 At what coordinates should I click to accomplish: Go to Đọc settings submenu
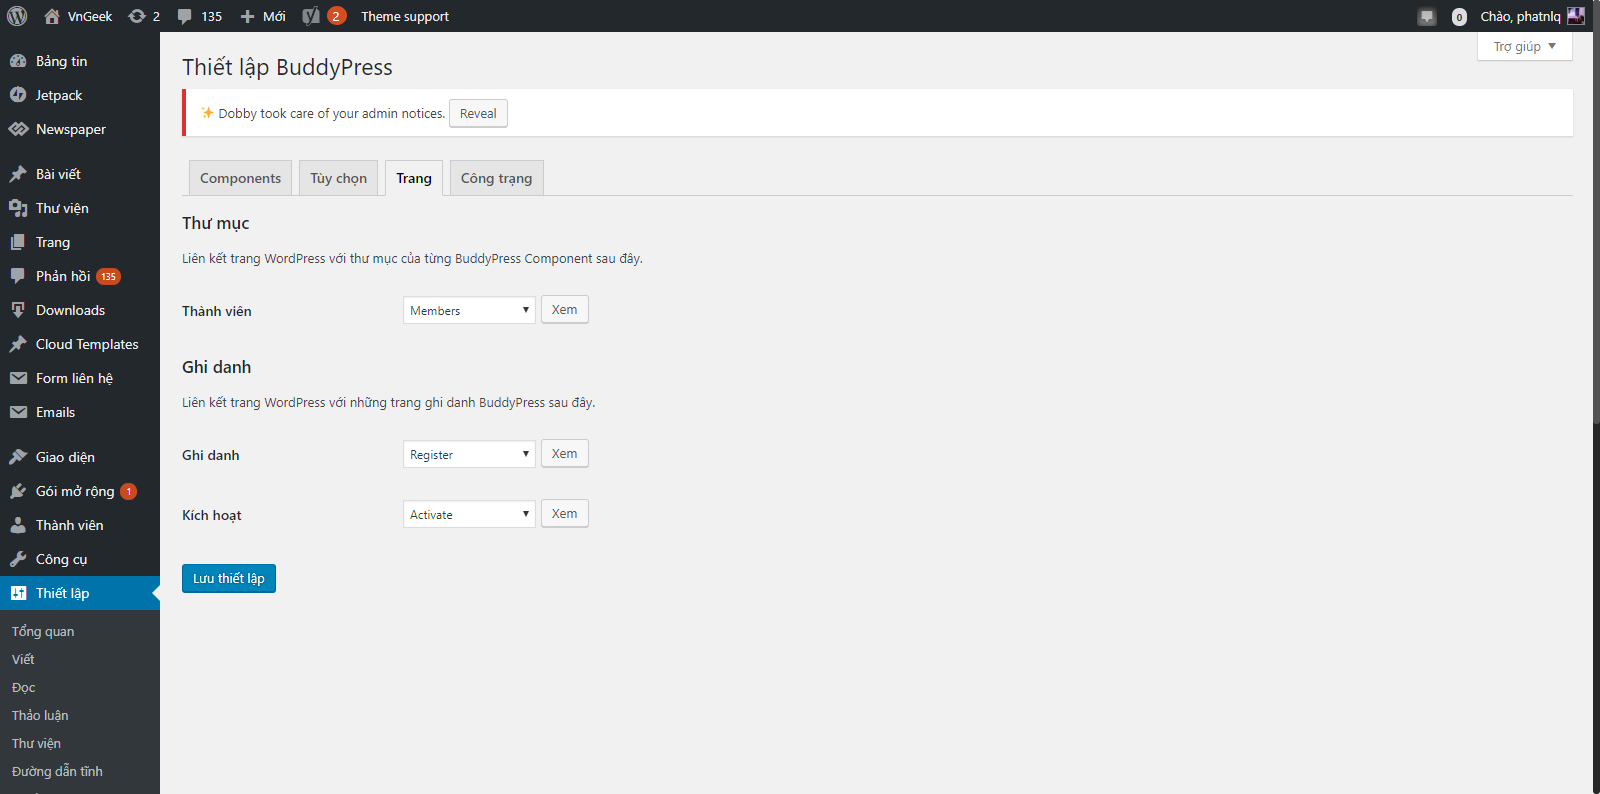(24, 687)
